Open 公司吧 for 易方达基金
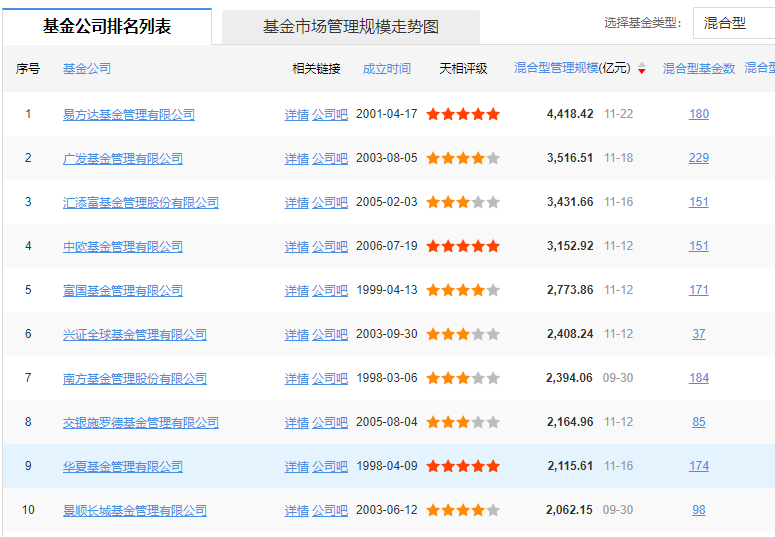Viewport: 775px width, 537px height. [330, 114]
